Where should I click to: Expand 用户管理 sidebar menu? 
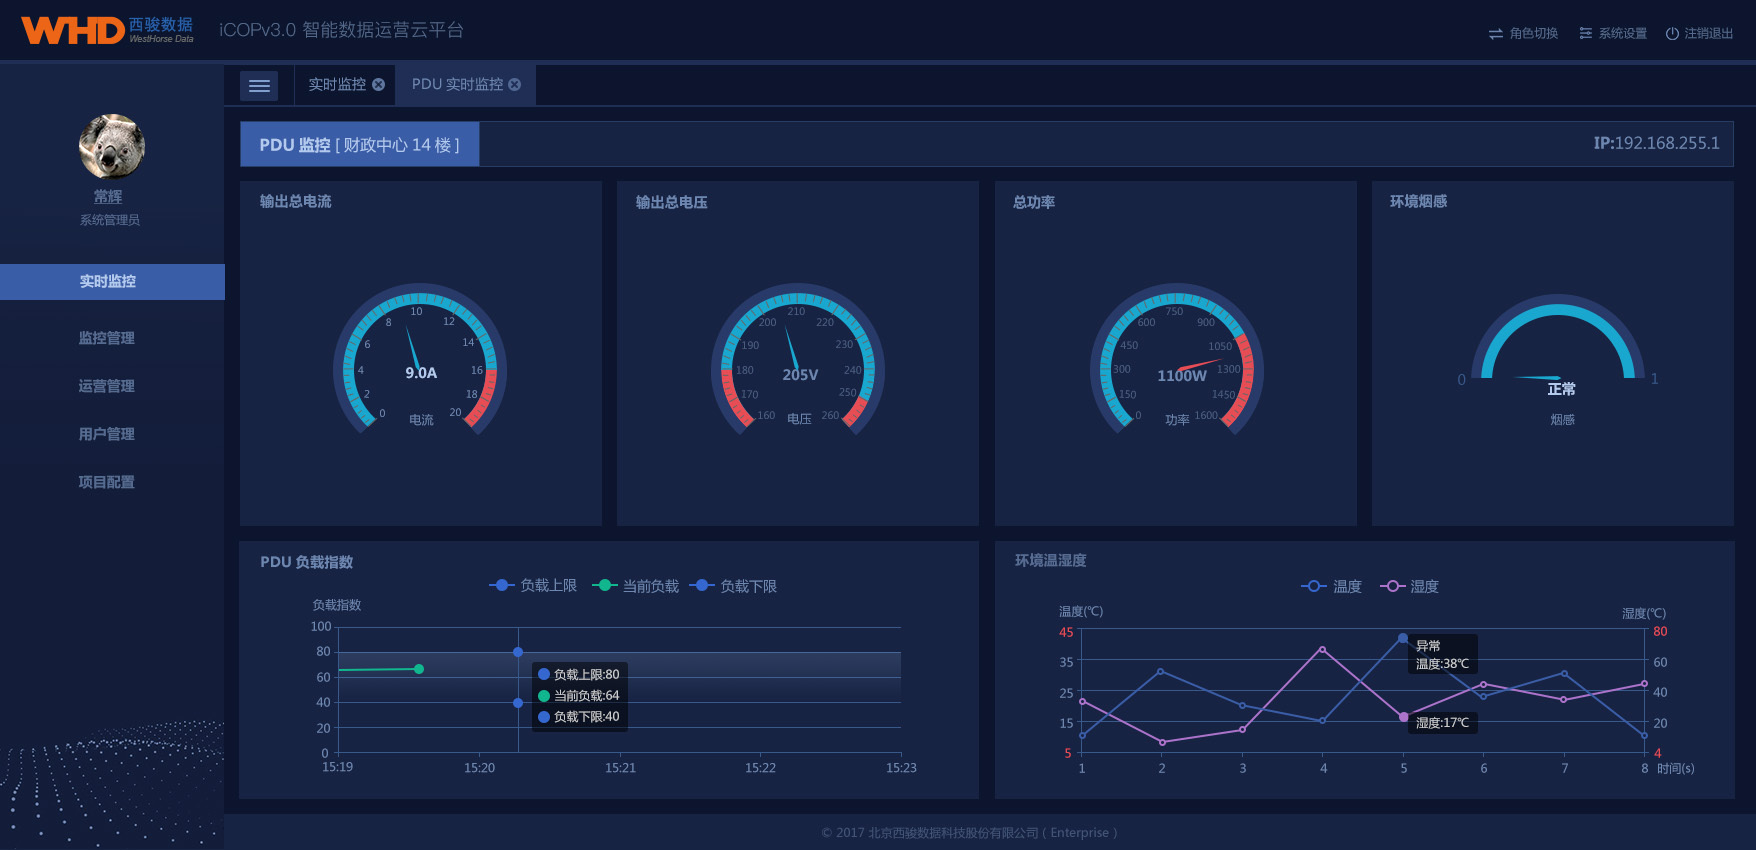click(x=107, y=434)
